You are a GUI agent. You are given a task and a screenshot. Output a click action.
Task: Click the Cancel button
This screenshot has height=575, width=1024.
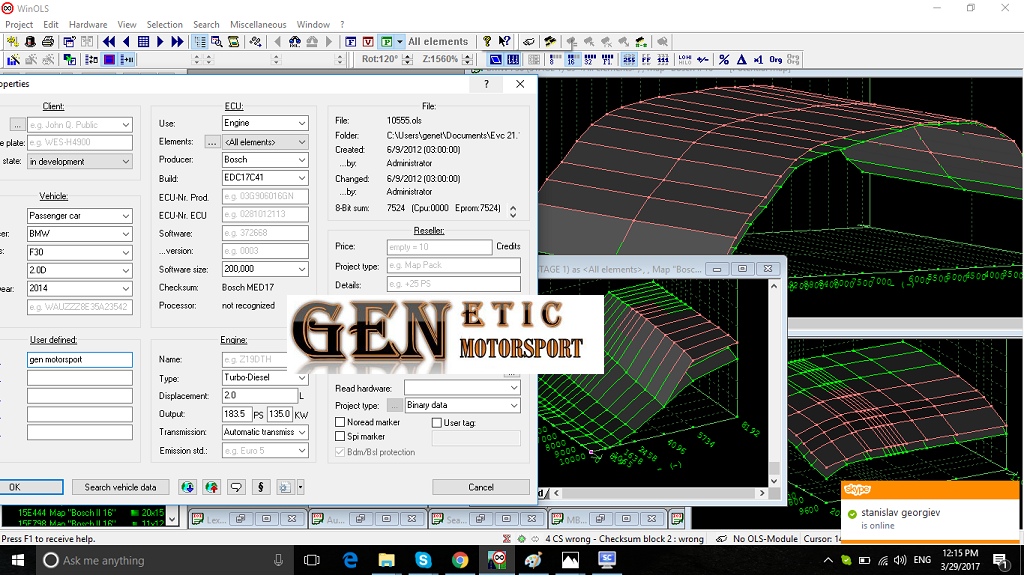[x=481, y=487]
